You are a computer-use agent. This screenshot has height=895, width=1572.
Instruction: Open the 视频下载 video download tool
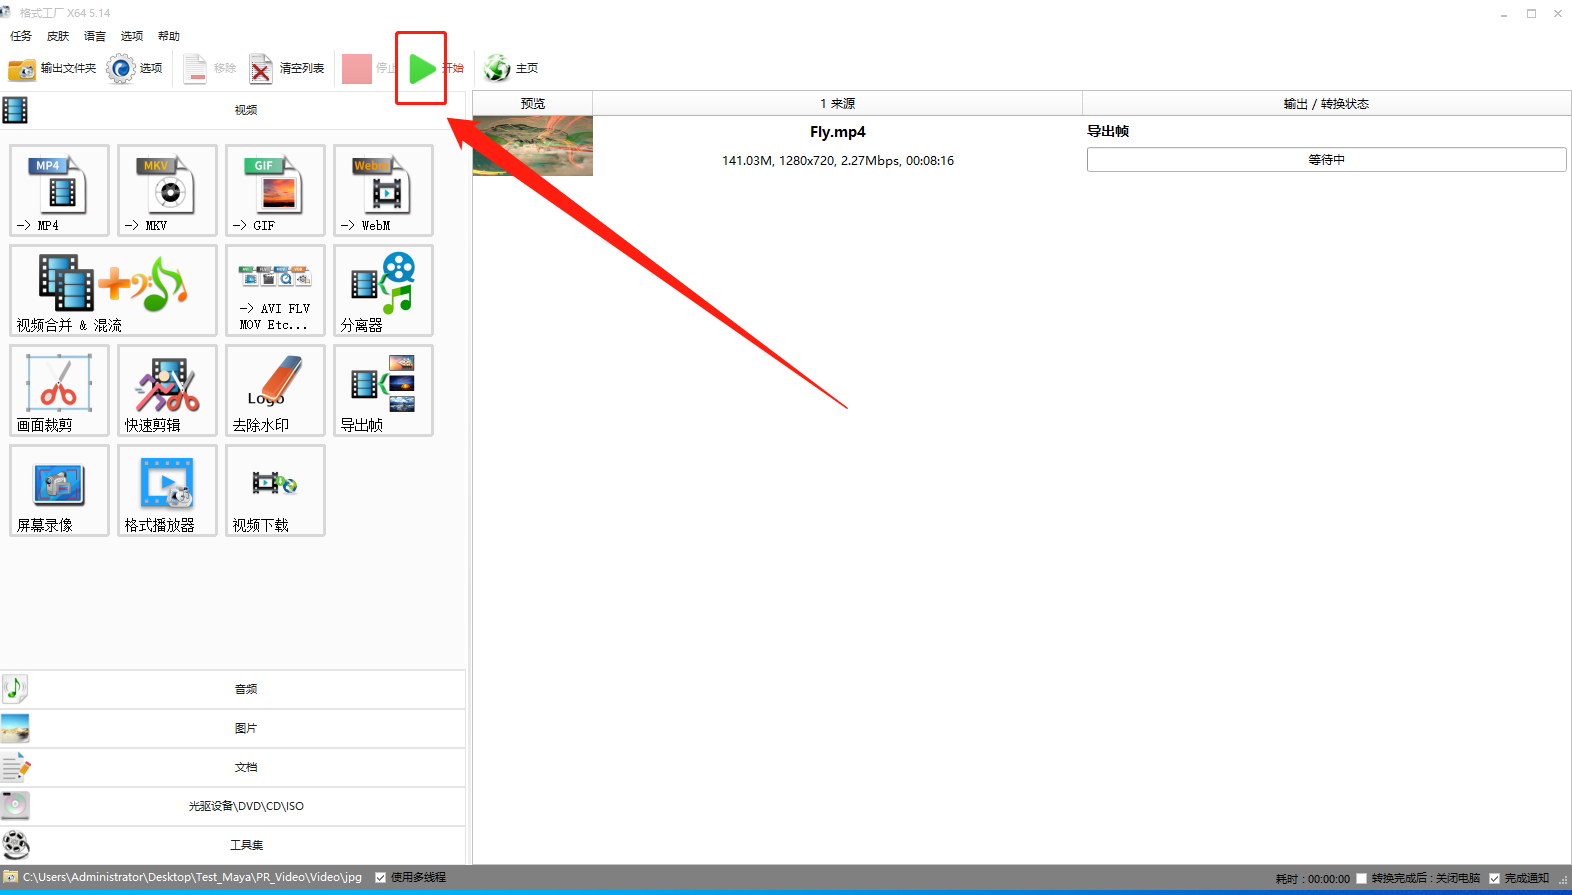click(x=275, y=490)
